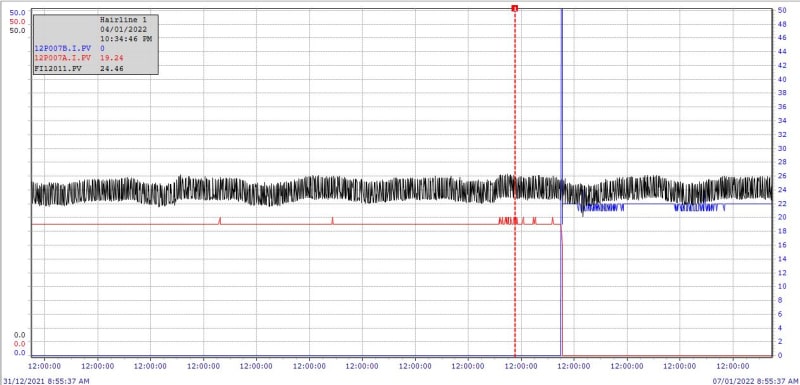Click the 10:34:46 PM hairline time

pyautogui.click(x=126, y=38)
